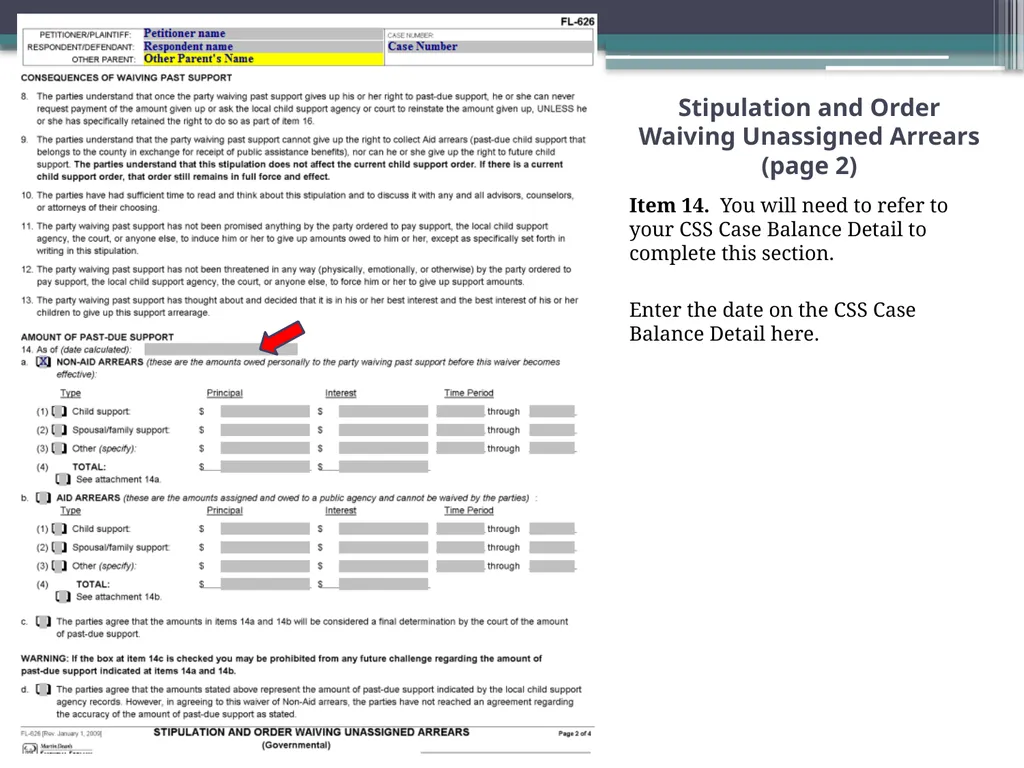
Task: Click 'CONSEQUENCES OF WAIVING PAST SUPPORT' heading
Action: click(126, 78)
